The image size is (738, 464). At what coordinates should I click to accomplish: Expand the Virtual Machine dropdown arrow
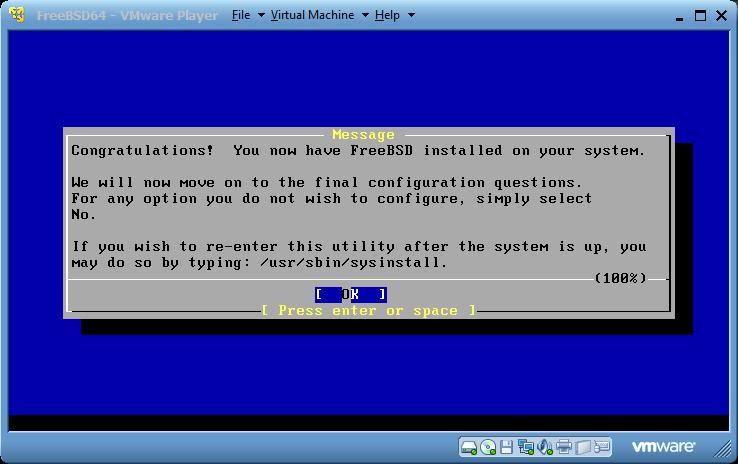tap(365, 15)
